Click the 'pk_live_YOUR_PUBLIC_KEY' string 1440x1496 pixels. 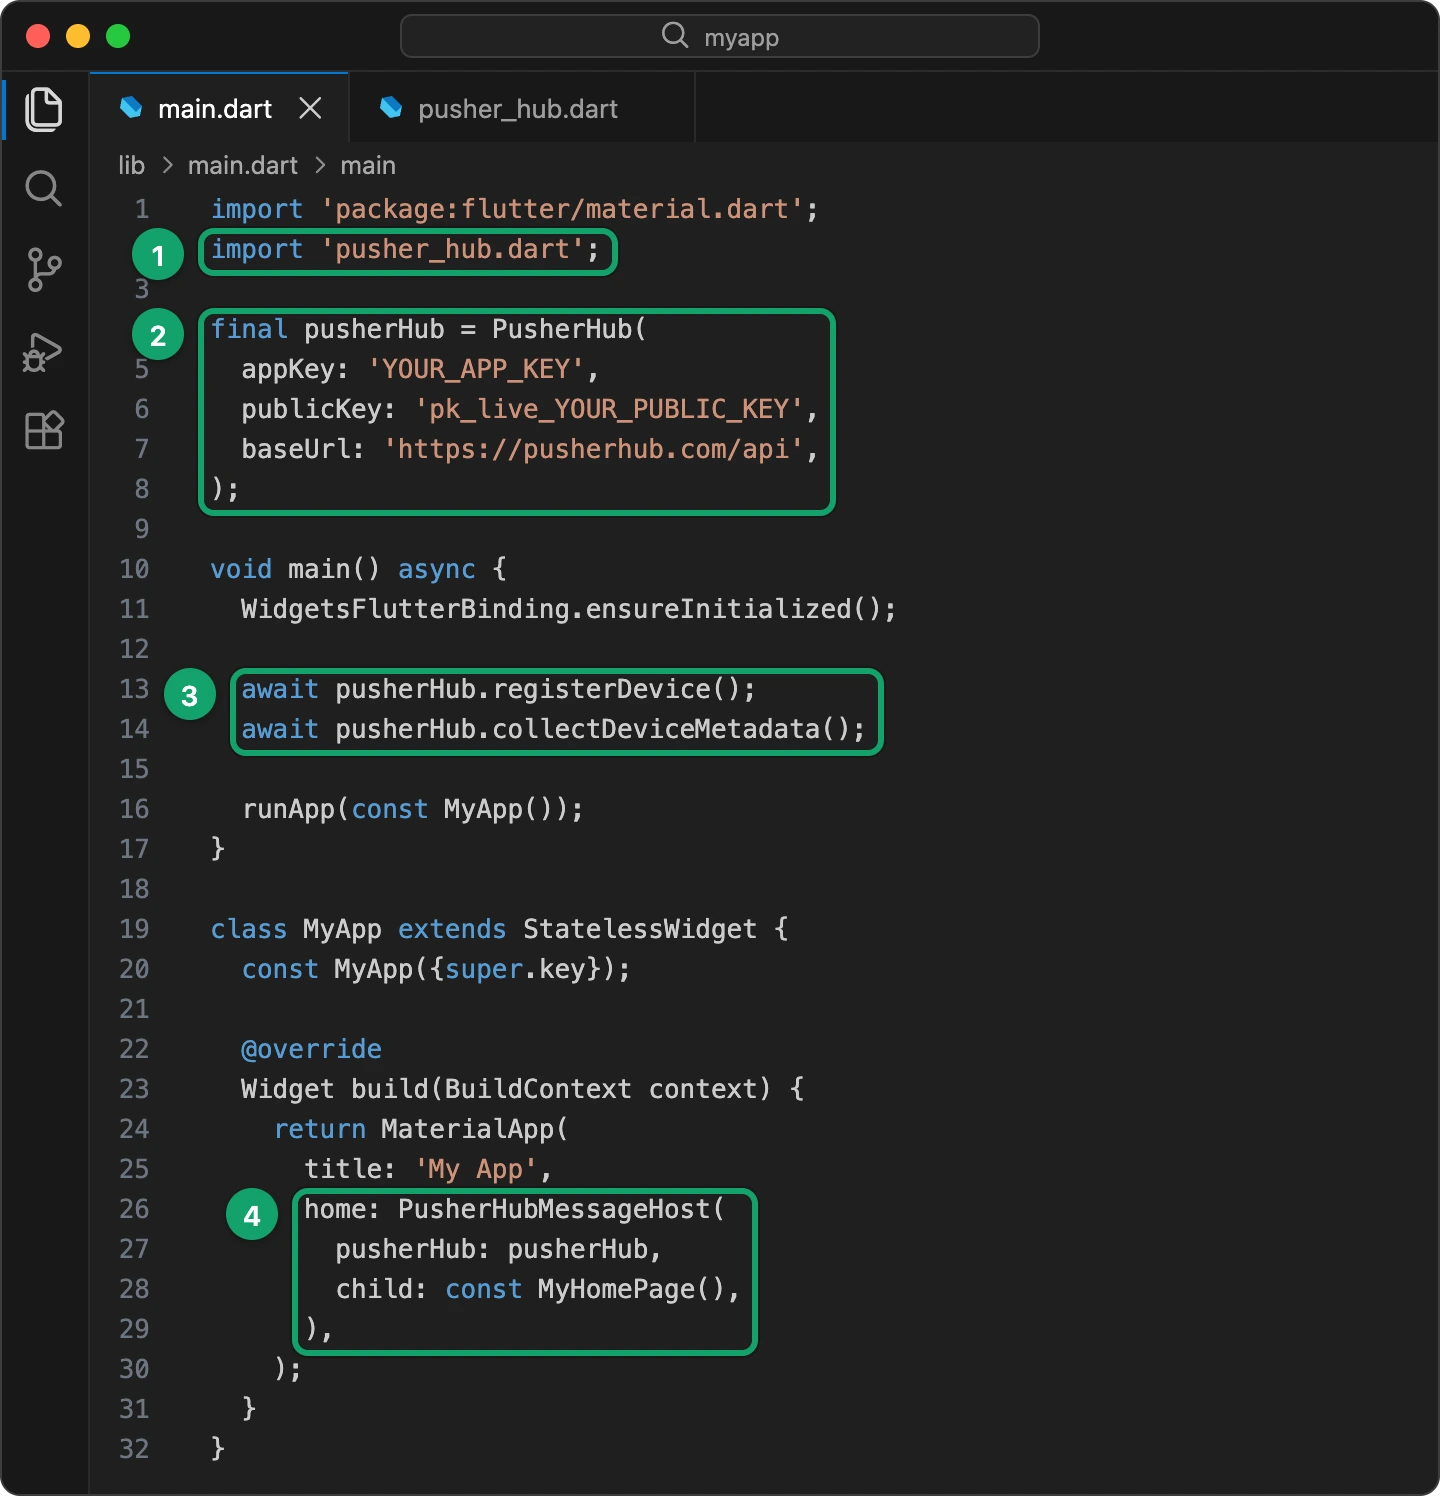tap(609, 409)
